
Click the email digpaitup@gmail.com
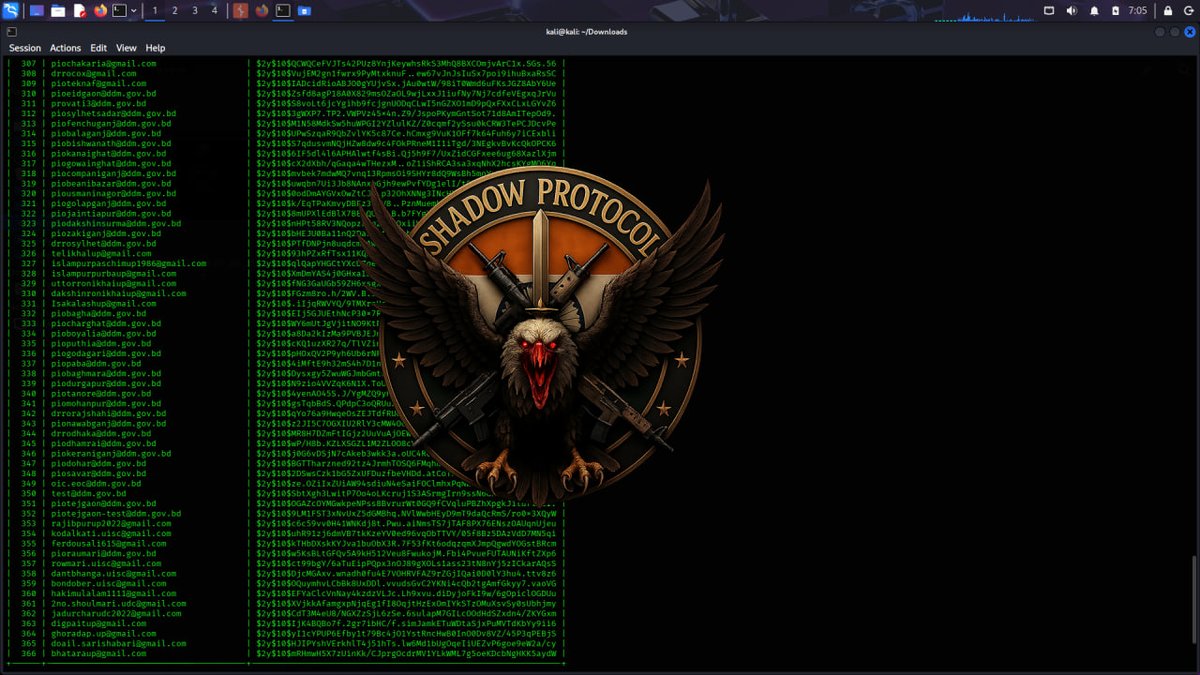click(x=98, y=623)
